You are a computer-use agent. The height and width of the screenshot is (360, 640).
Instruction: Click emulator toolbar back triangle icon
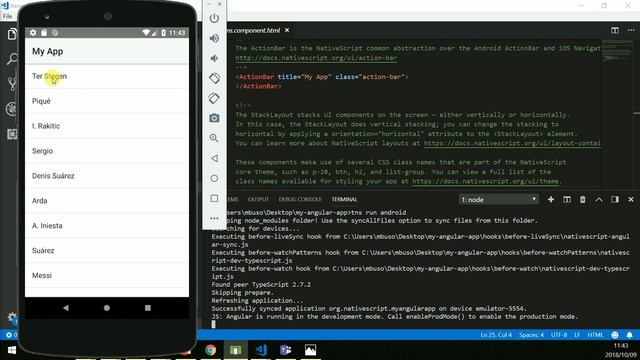[214, 158]
